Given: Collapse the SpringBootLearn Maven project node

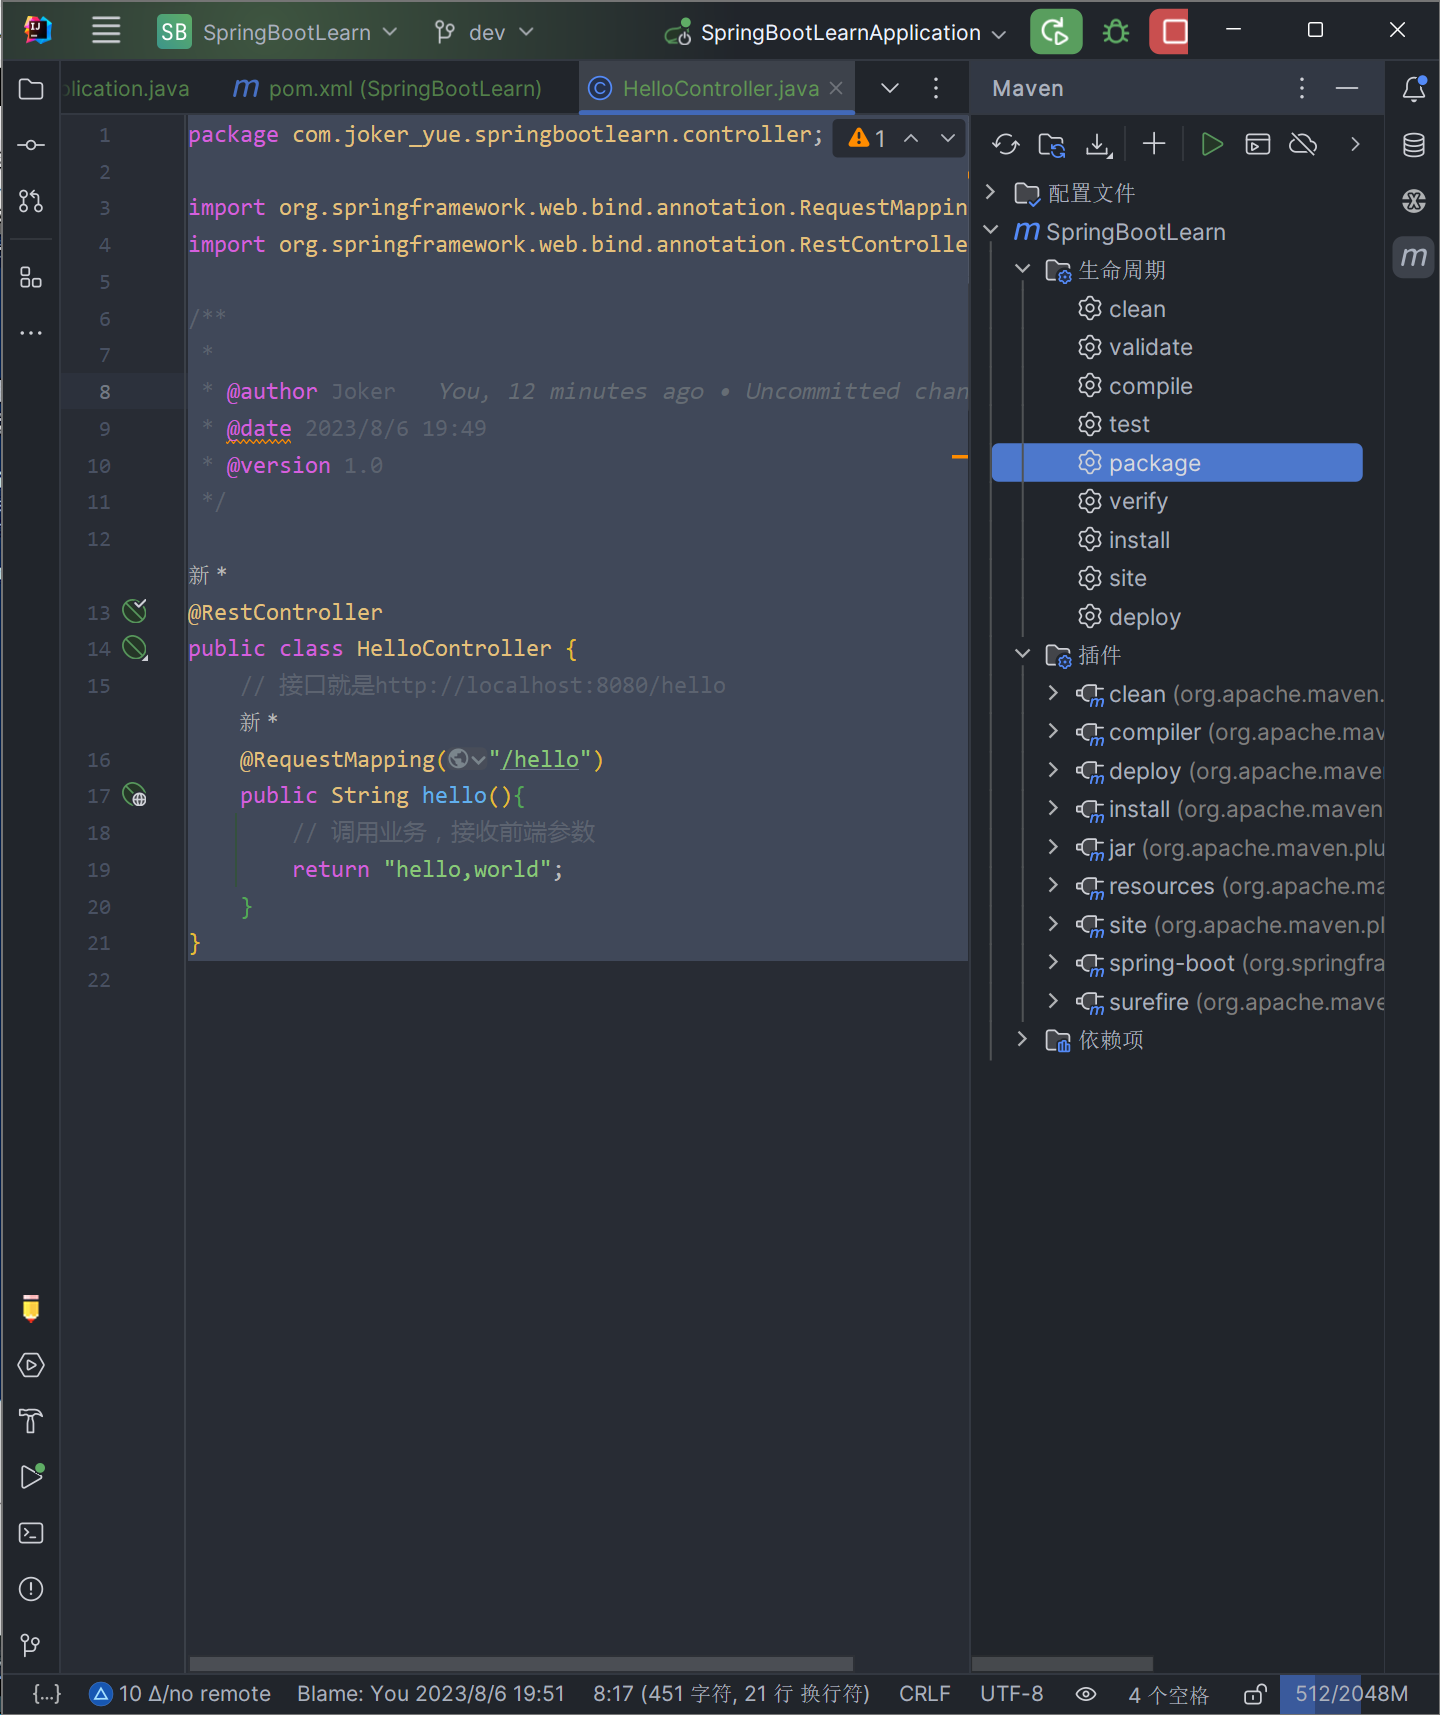Looking at the screenshot, I should point(991,230).
